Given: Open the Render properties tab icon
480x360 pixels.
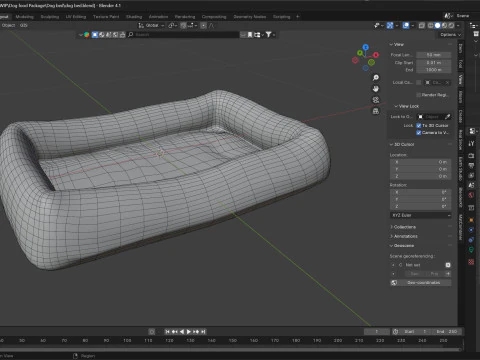Looking at the screenshot, I should click(x=471, y=155).
